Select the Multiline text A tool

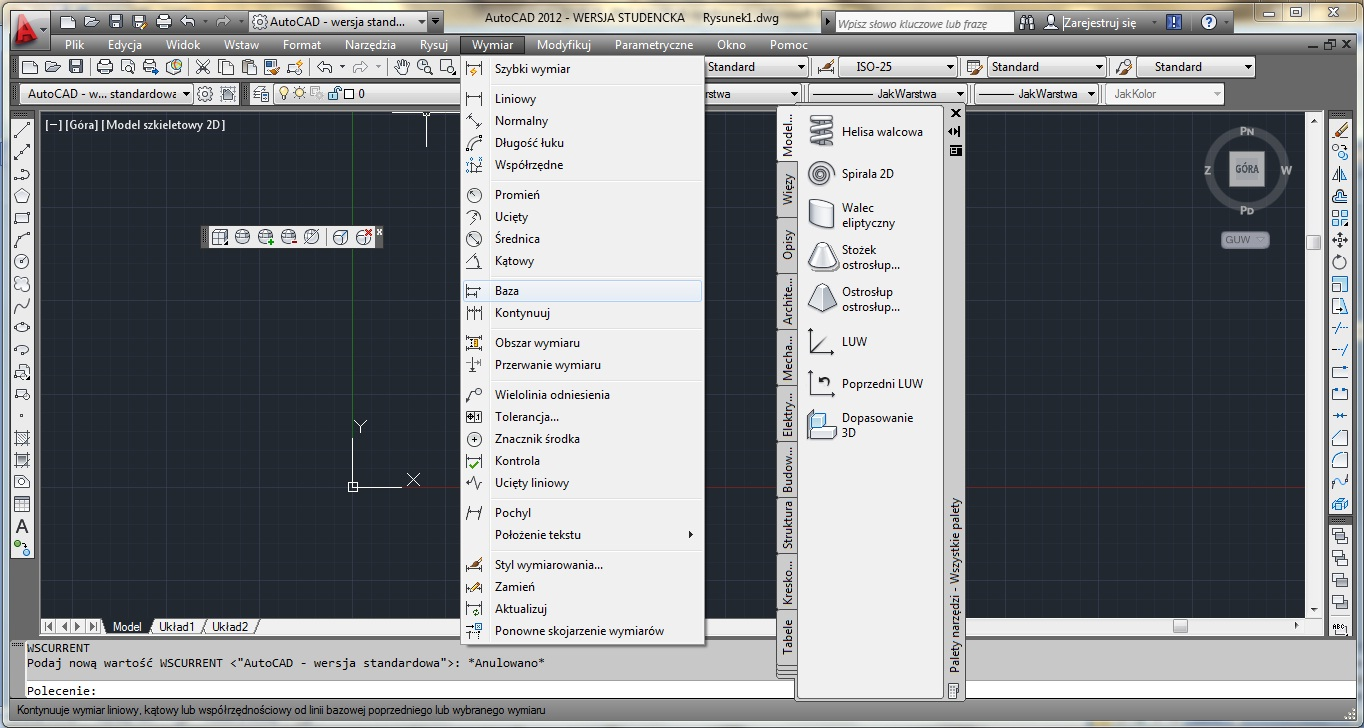22,526
